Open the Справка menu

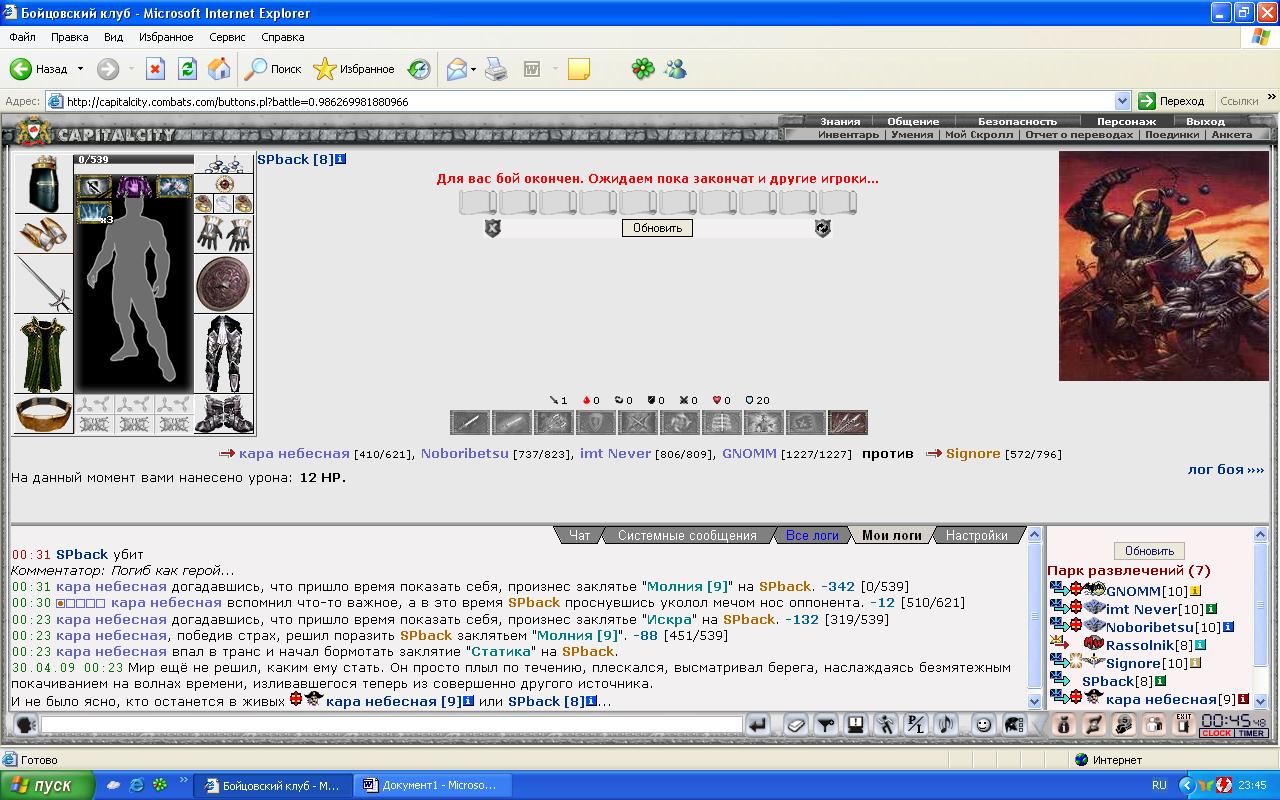tap(283, 37)
